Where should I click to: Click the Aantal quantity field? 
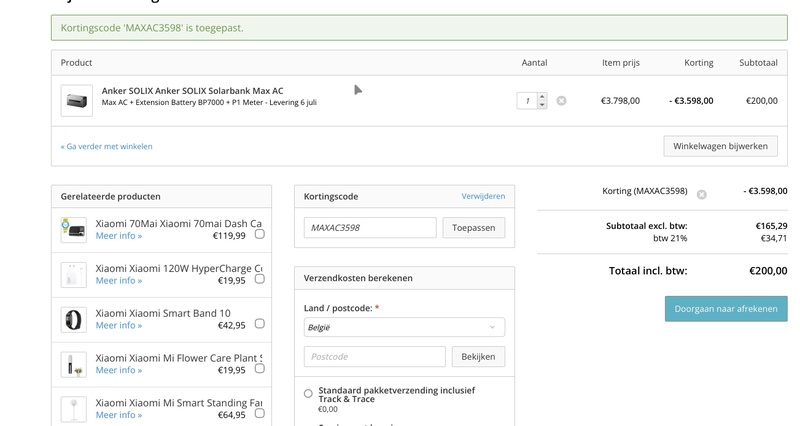(x=527, y=101)
